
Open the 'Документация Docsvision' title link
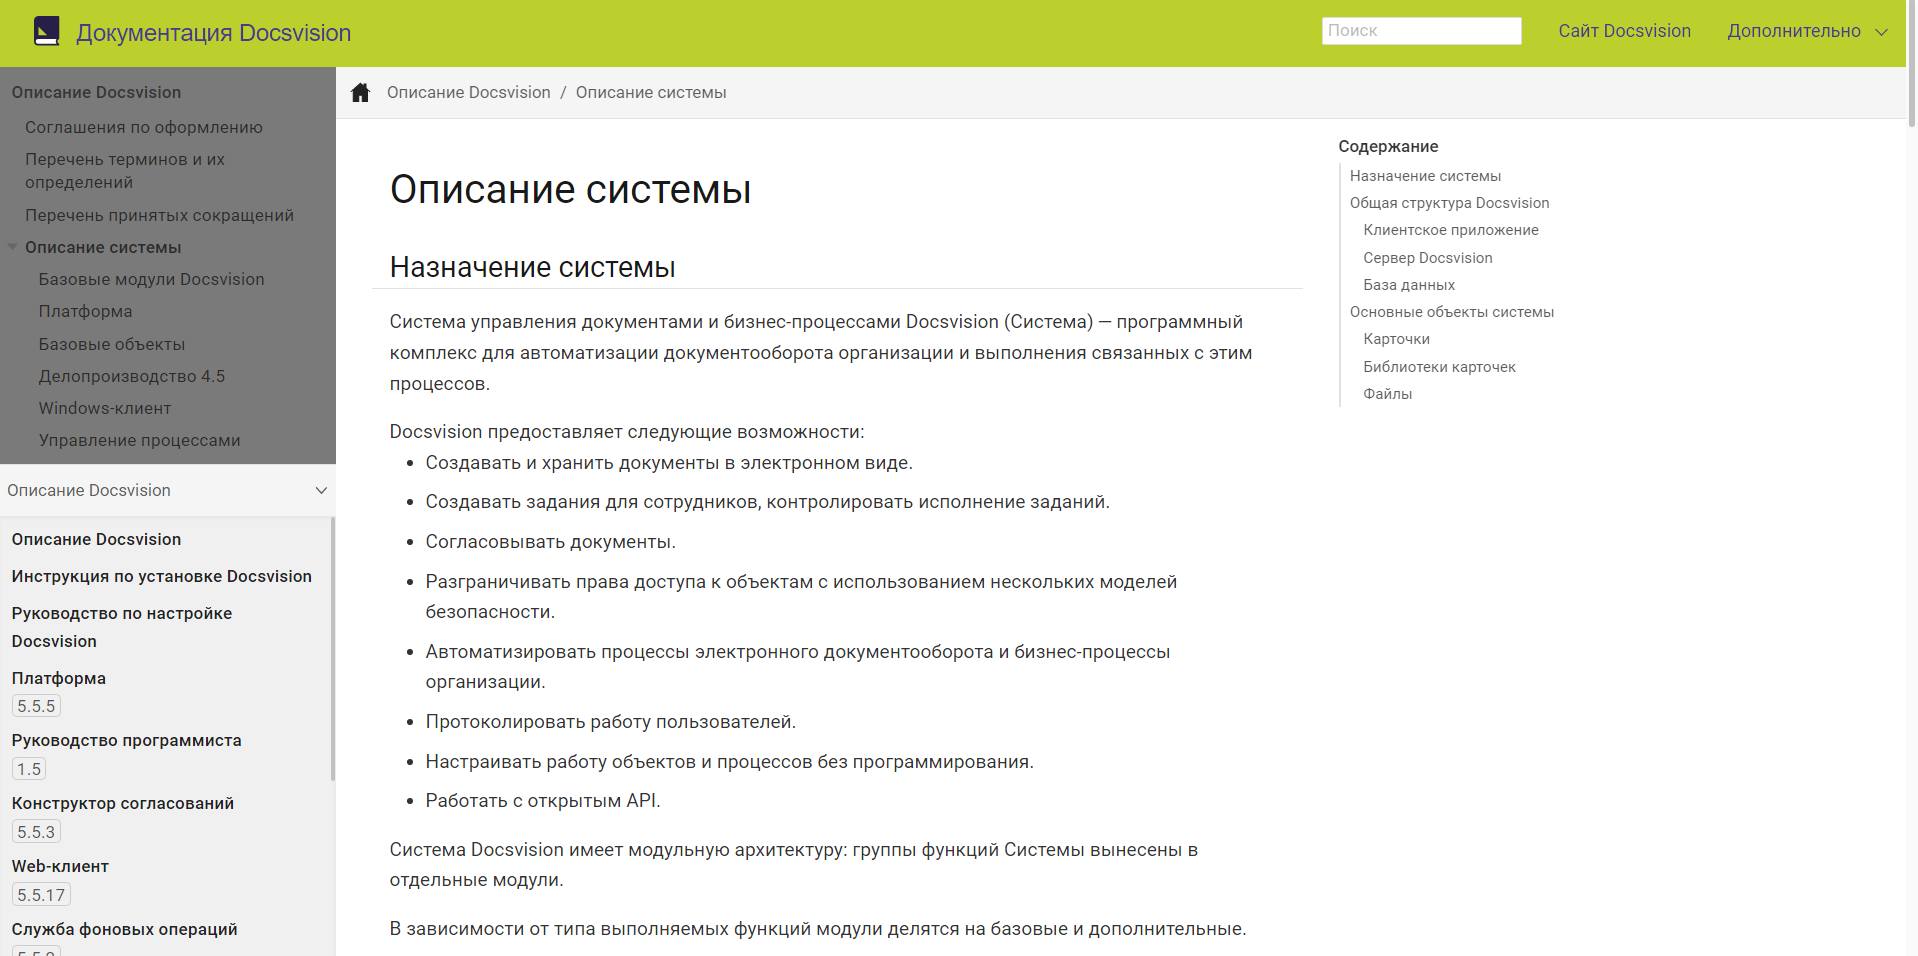213,33
